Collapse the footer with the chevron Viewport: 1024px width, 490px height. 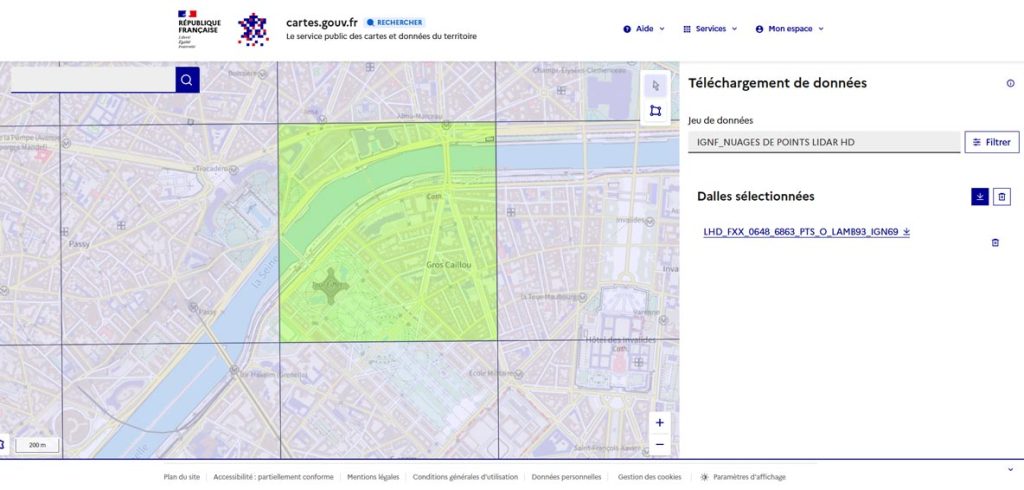pos(1010,469)
